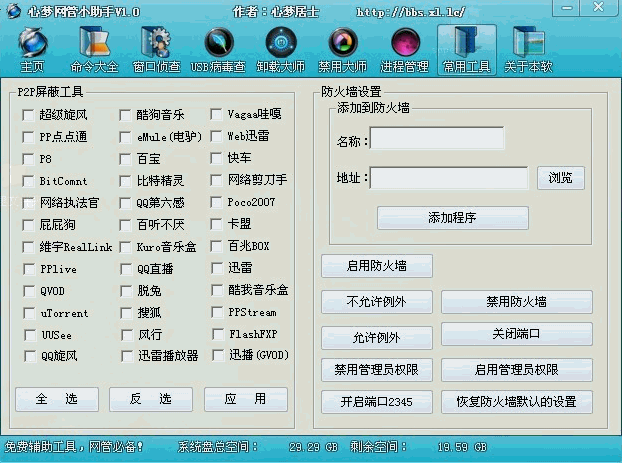The width and height of the screenshot is (622, 463).
Task: Click the 不允许例外 button
Action: pyautogui.click(x=377, y=302)
